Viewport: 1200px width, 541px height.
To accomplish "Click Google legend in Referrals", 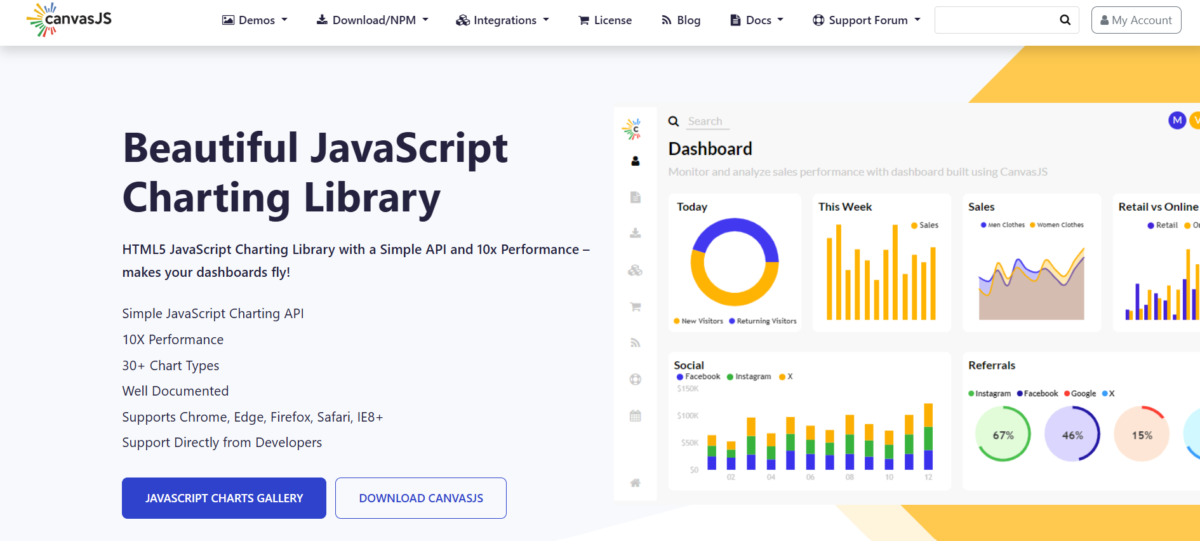I will 1081,394.
